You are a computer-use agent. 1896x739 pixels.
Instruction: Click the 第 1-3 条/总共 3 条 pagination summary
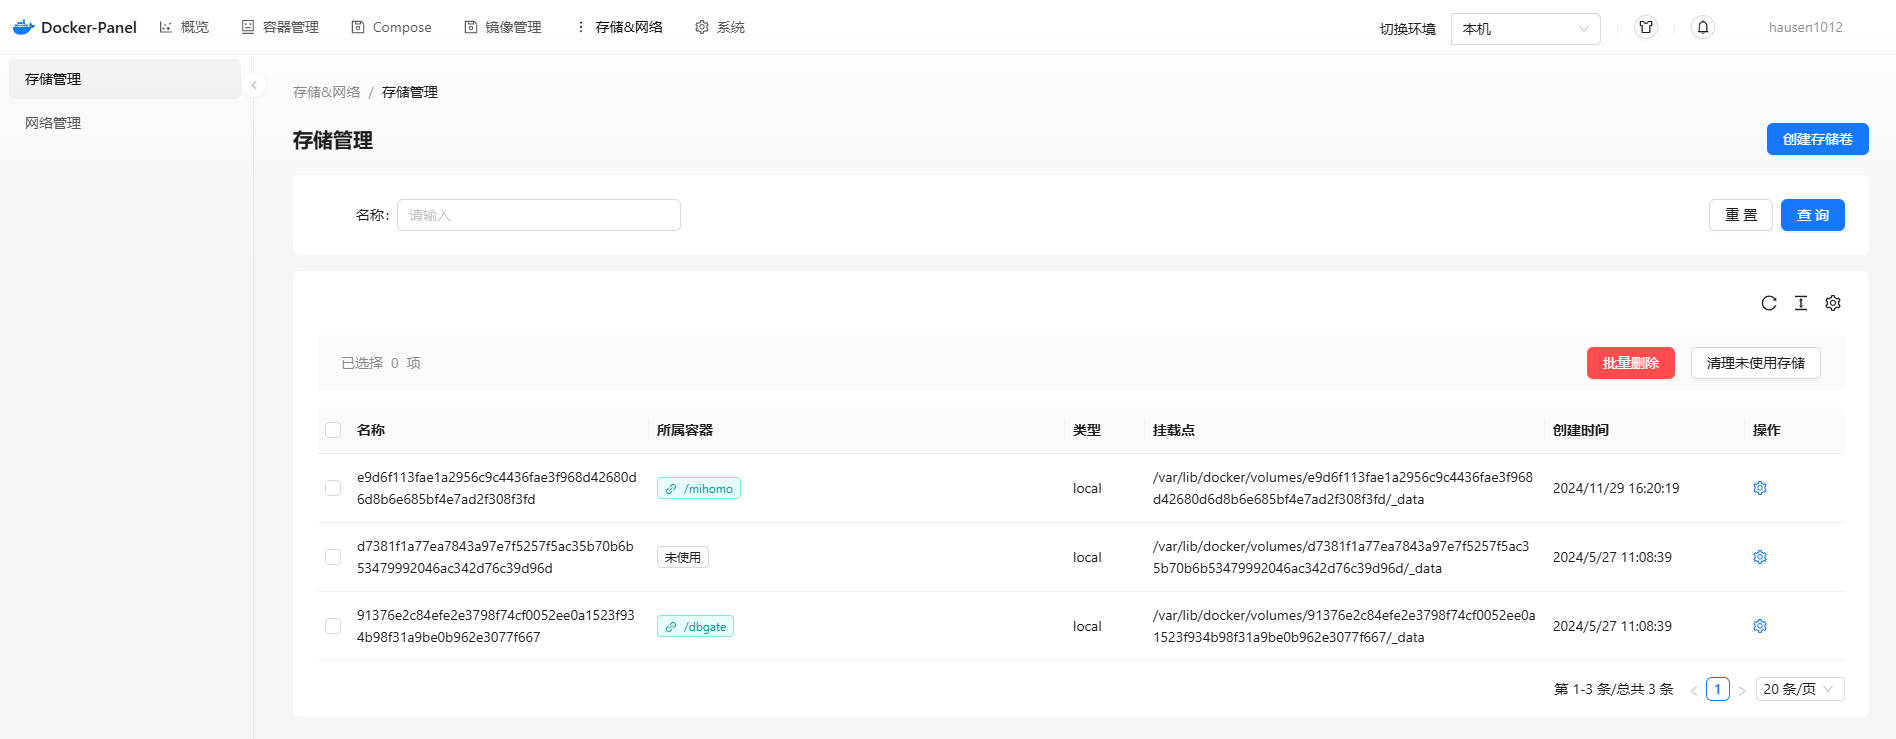click(x=1614, y=689)
